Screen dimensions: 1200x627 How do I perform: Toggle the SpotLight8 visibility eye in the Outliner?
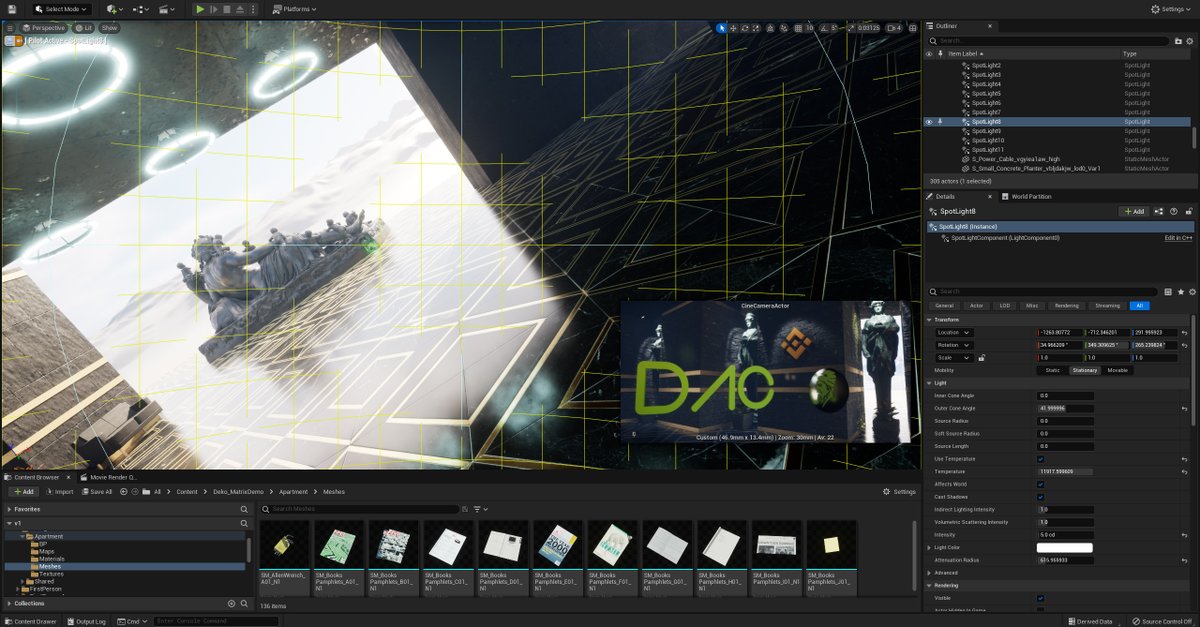click(x=929, y=122)
